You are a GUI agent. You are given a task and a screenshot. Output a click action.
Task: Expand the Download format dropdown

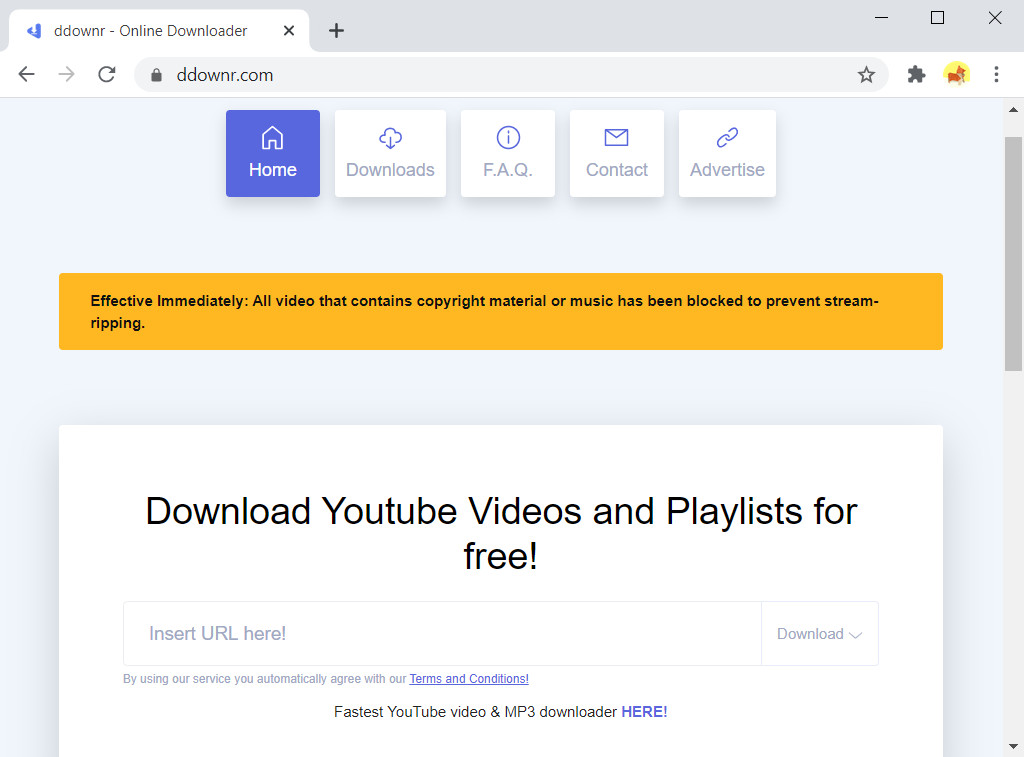pyautogui.click(x=820, y=634)
